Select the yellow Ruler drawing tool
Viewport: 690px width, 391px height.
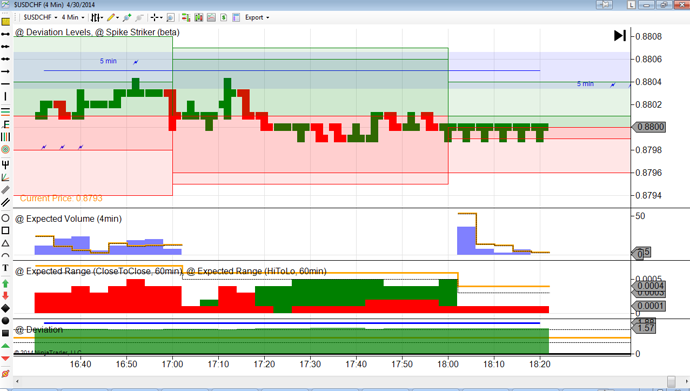[5, 22]
